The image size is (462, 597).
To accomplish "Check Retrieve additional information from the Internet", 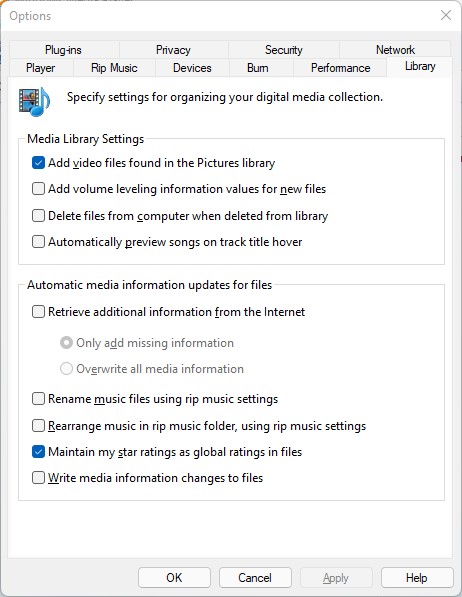I will [38, 312].
